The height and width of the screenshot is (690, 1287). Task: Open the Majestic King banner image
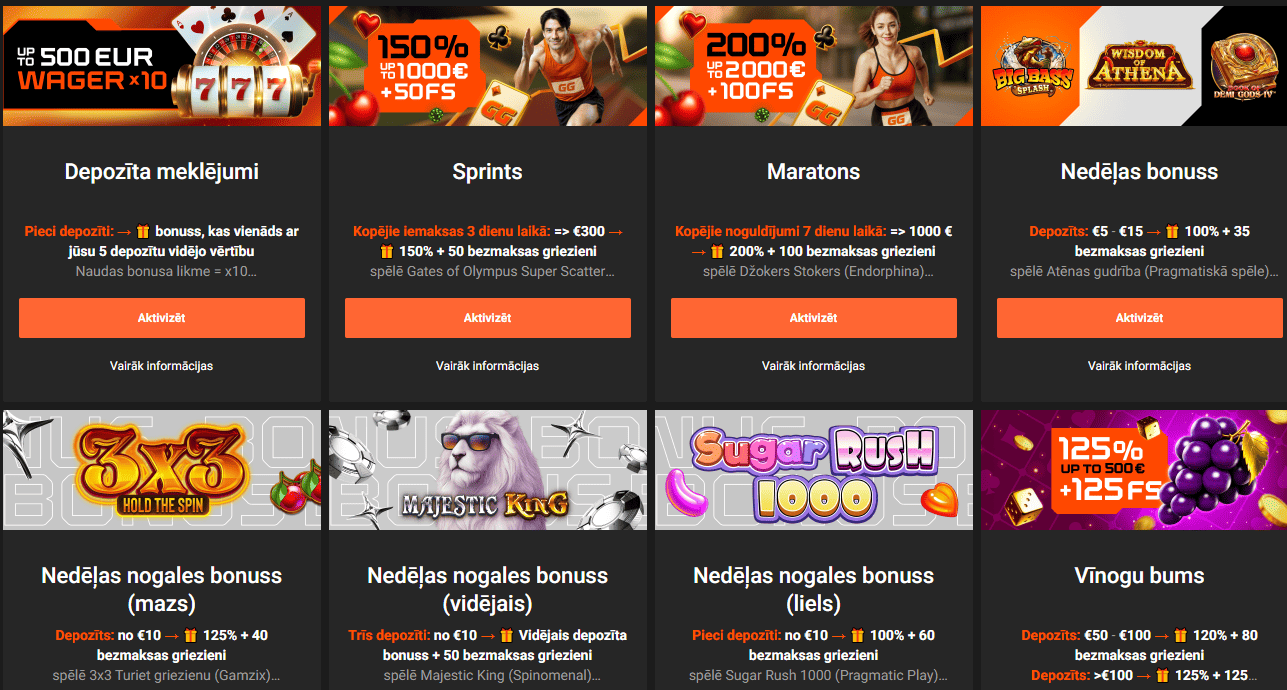[x=488, y=470]
